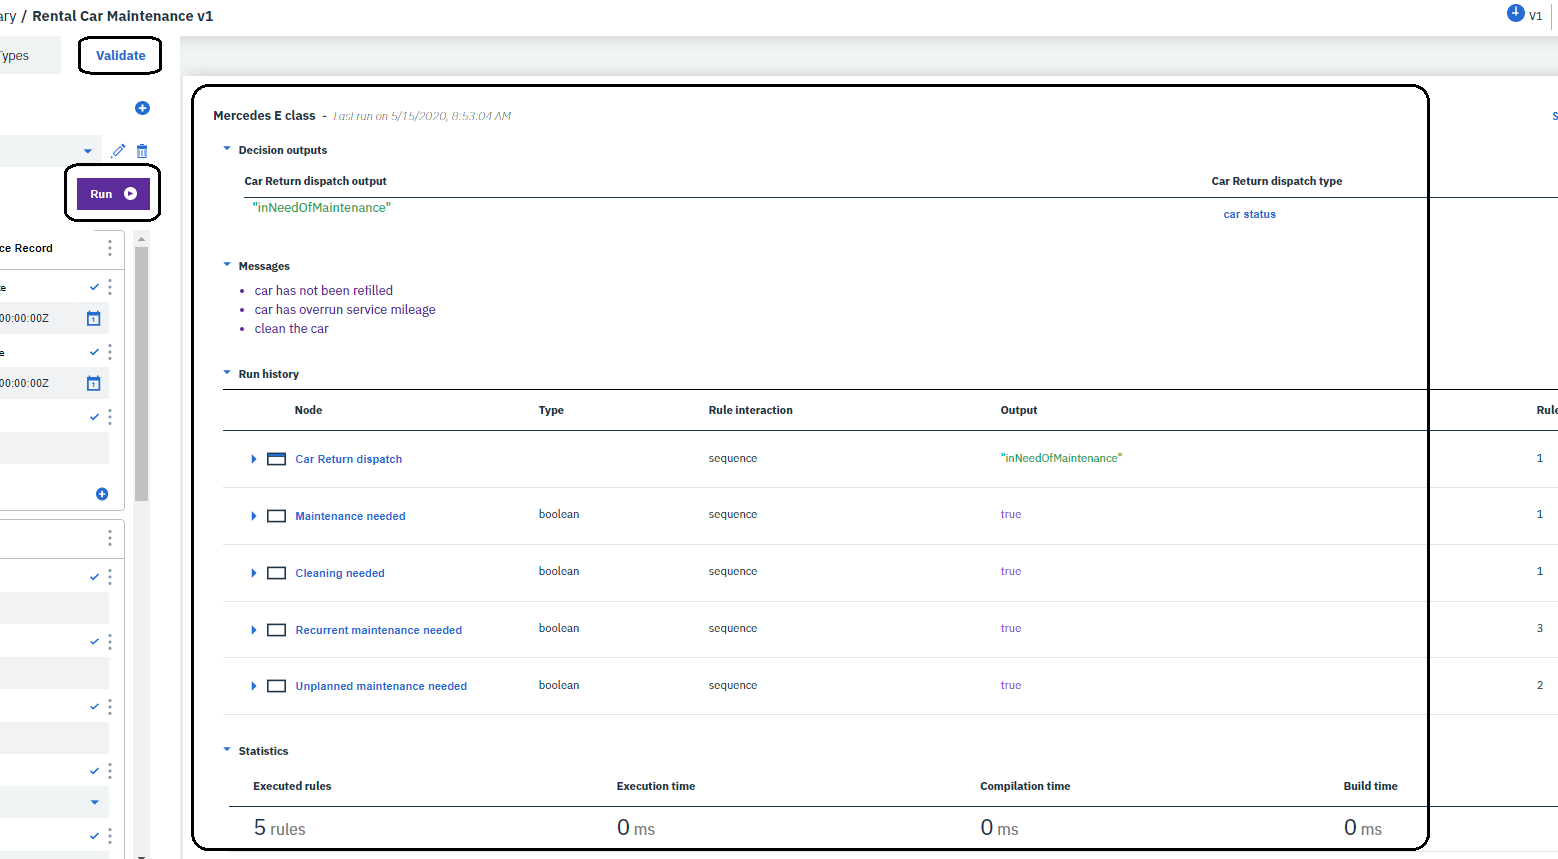Image resolution: width=1558 pixels, height=859 pixels.
Task: Expand the Car Return dispatch row
Action: [x=254, y=459]
